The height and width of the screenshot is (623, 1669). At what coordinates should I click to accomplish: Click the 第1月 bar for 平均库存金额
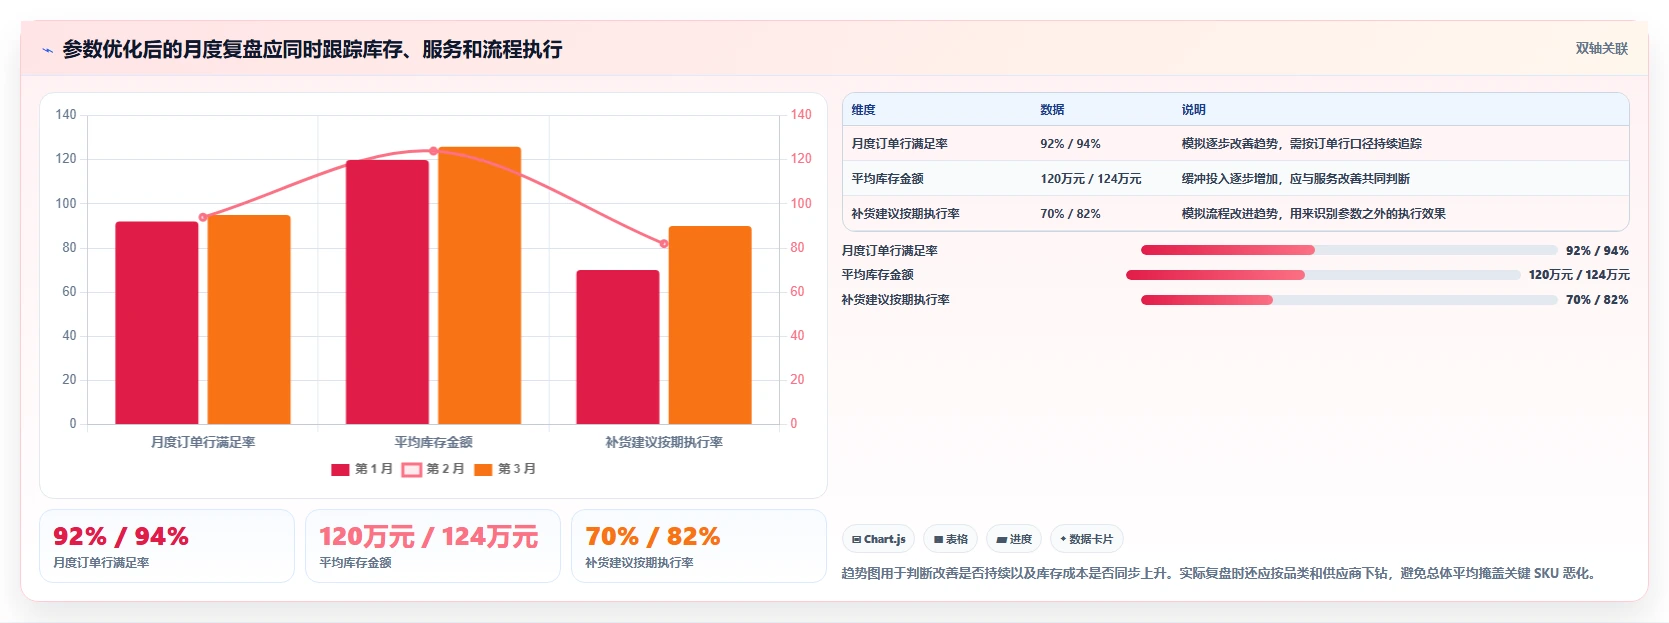387,292
